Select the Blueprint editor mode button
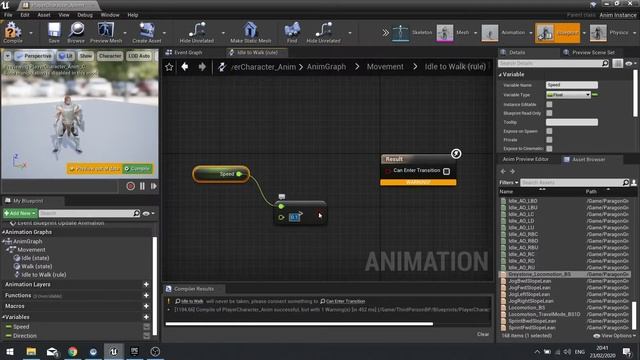This screenshot has height=360, width=640. (x=558, y=33)
